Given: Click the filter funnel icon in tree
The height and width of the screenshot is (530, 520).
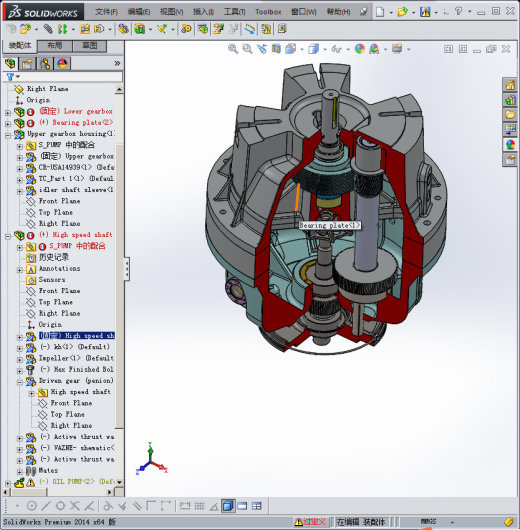Looking at the screenshot, I should click(x=10, y=77).
